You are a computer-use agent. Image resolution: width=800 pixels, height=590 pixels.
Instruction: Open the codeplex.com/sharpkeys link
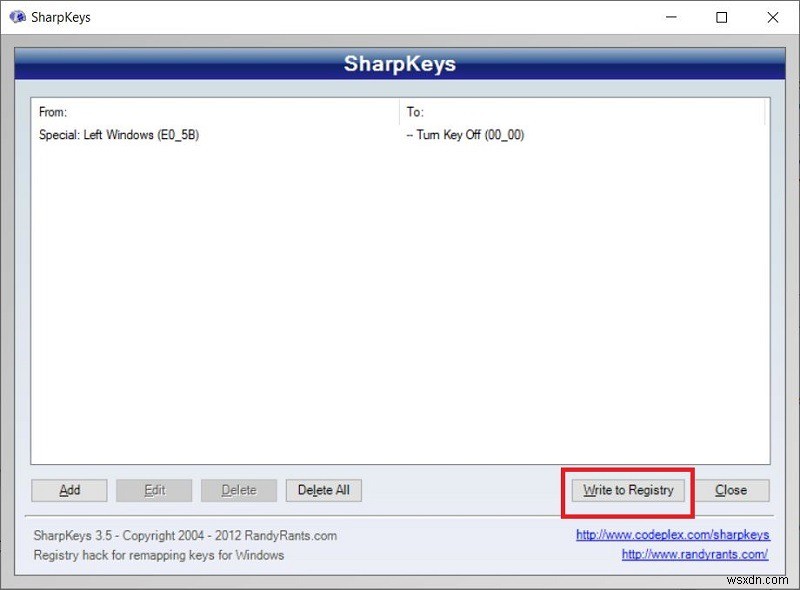672,535
